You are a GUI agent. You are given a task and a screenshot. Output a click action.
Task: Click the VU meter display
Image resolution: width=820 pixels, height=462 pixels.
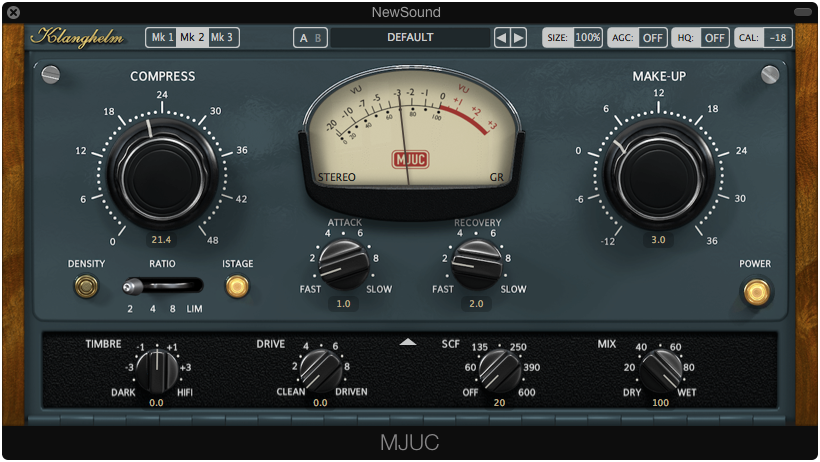(411, 128)
